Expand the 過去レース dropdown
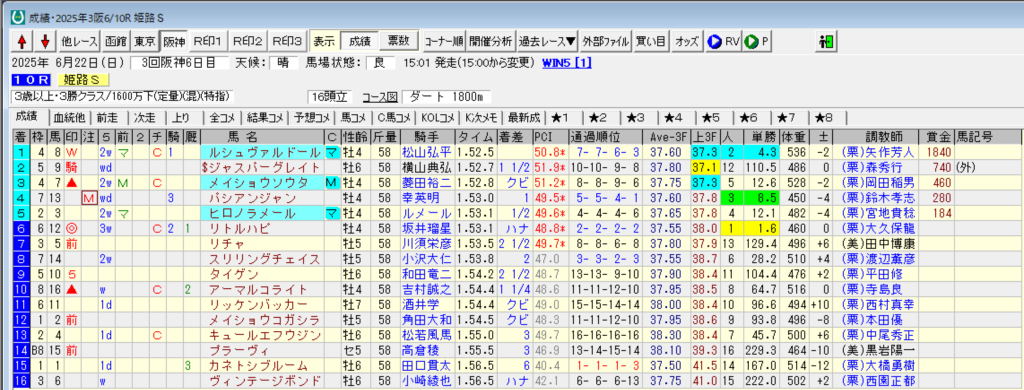The image size is (1024, 390). click(x=547, y=41)
